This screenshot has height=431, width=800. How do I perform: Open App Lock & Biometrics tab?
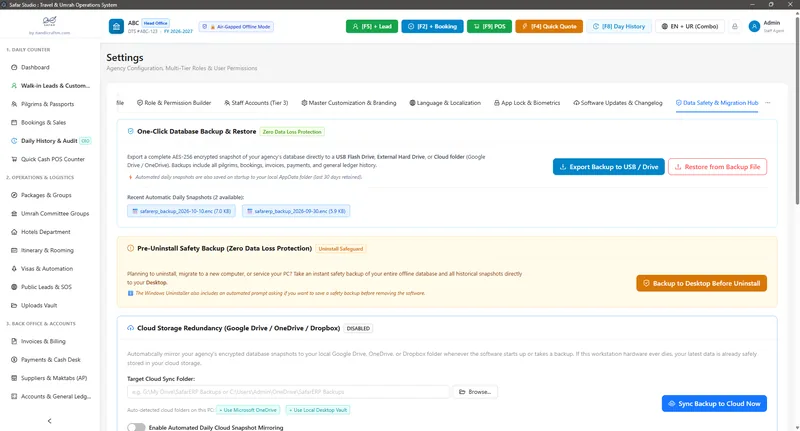pyautogui.click(x=527, y=103)
